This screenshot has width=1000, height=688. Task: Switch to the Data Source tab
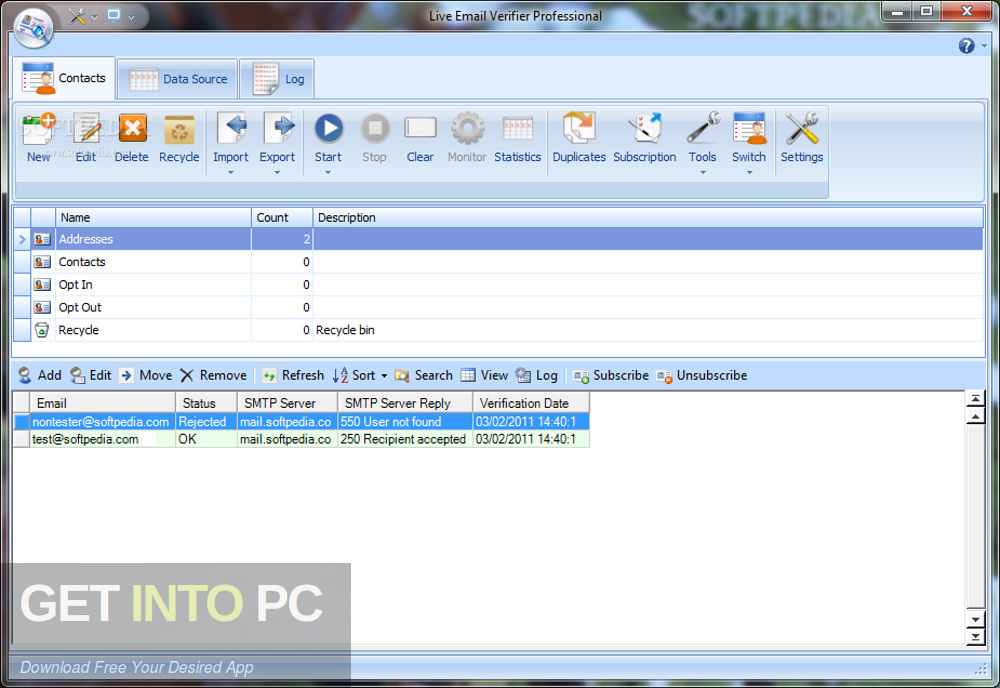pyautogui.click(x=177, y=78)
